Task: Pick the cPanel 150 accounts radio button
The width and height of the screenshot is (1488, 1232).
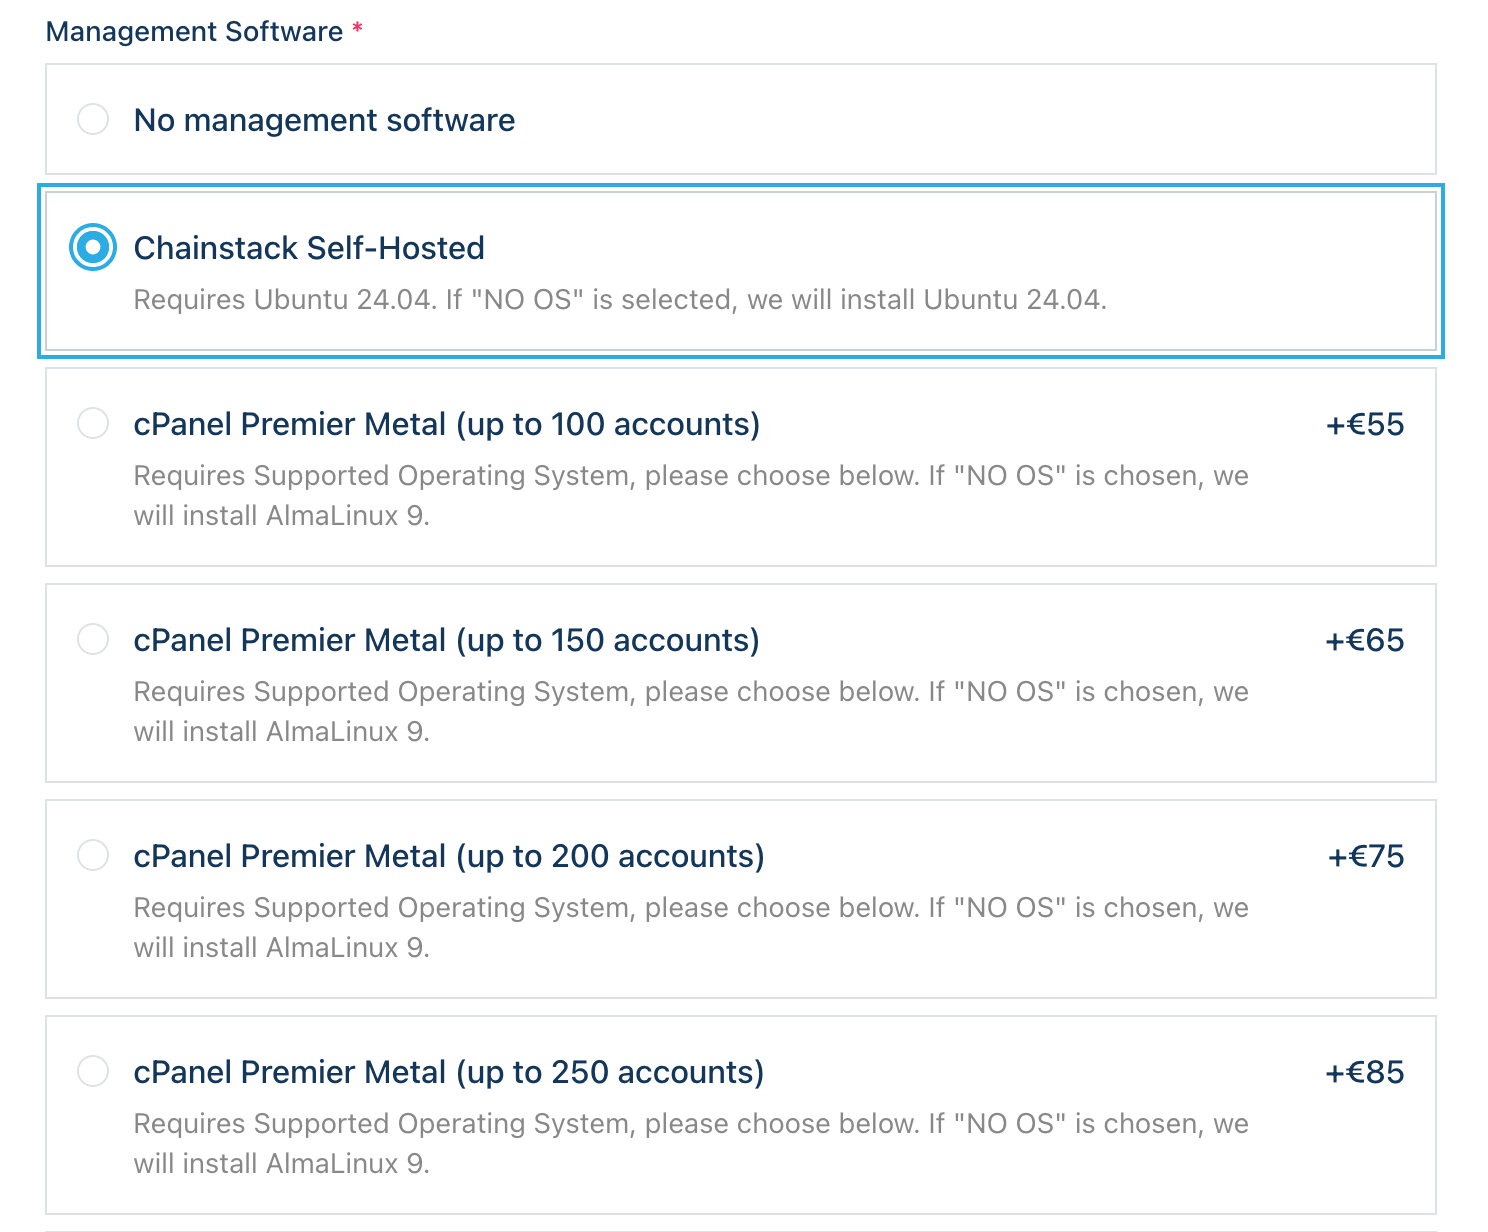Action: tap(93, 639)
